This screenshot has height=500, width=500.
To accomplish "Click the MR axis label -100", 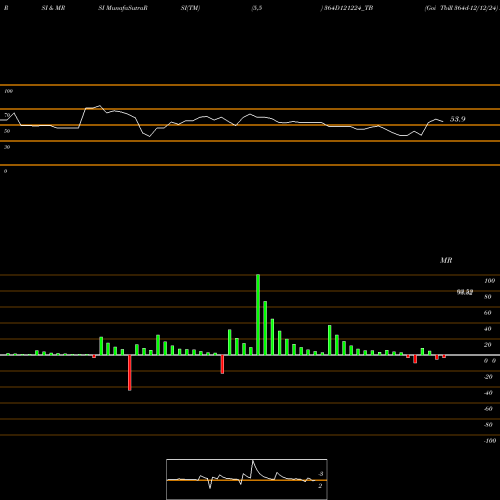I will click(x=490, y=441).
